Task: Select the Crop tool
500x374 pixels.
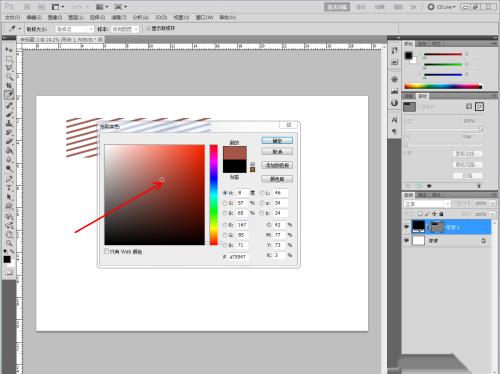Action: (9, 86)
